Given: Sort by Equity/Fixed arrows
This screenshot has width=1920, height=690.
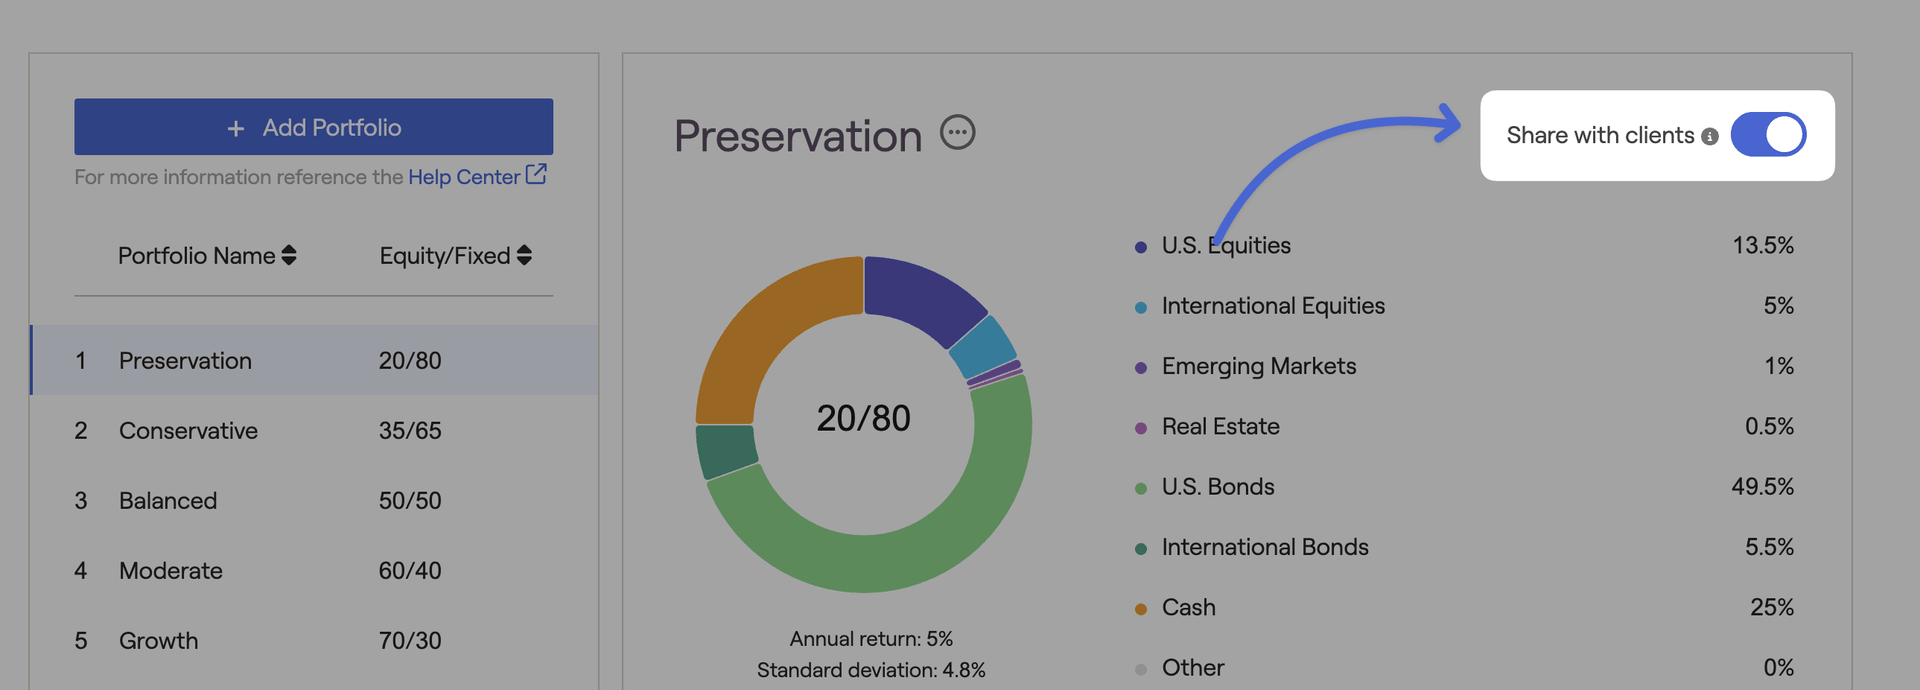Looking at the screenshot, I should 524,256.
